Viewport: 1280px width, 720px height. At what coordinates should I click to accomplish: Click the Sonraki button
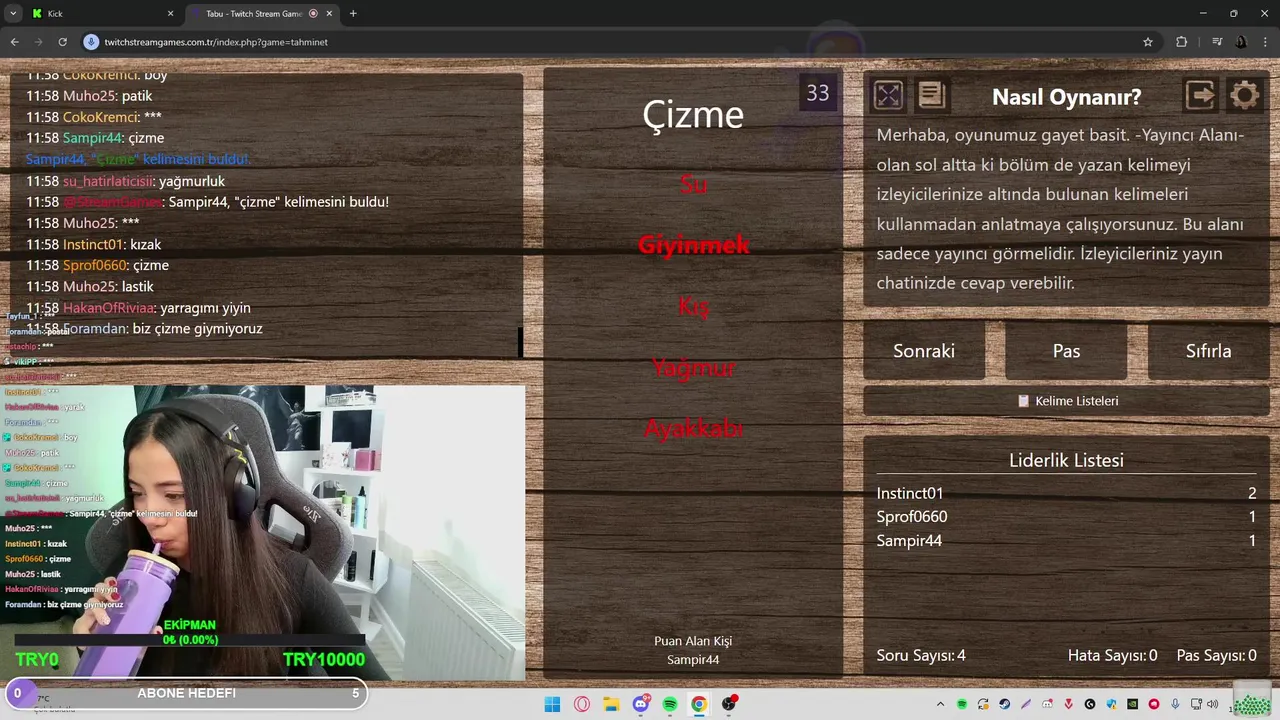pyautogui.click(x=924, y=351)
